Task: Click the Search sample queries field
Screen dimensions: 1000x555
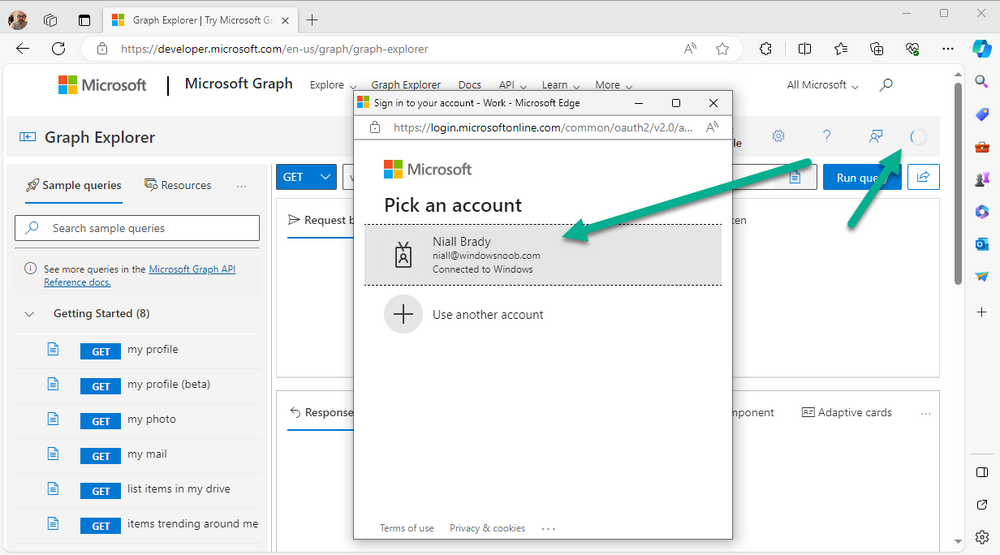Action: [137, 228]
